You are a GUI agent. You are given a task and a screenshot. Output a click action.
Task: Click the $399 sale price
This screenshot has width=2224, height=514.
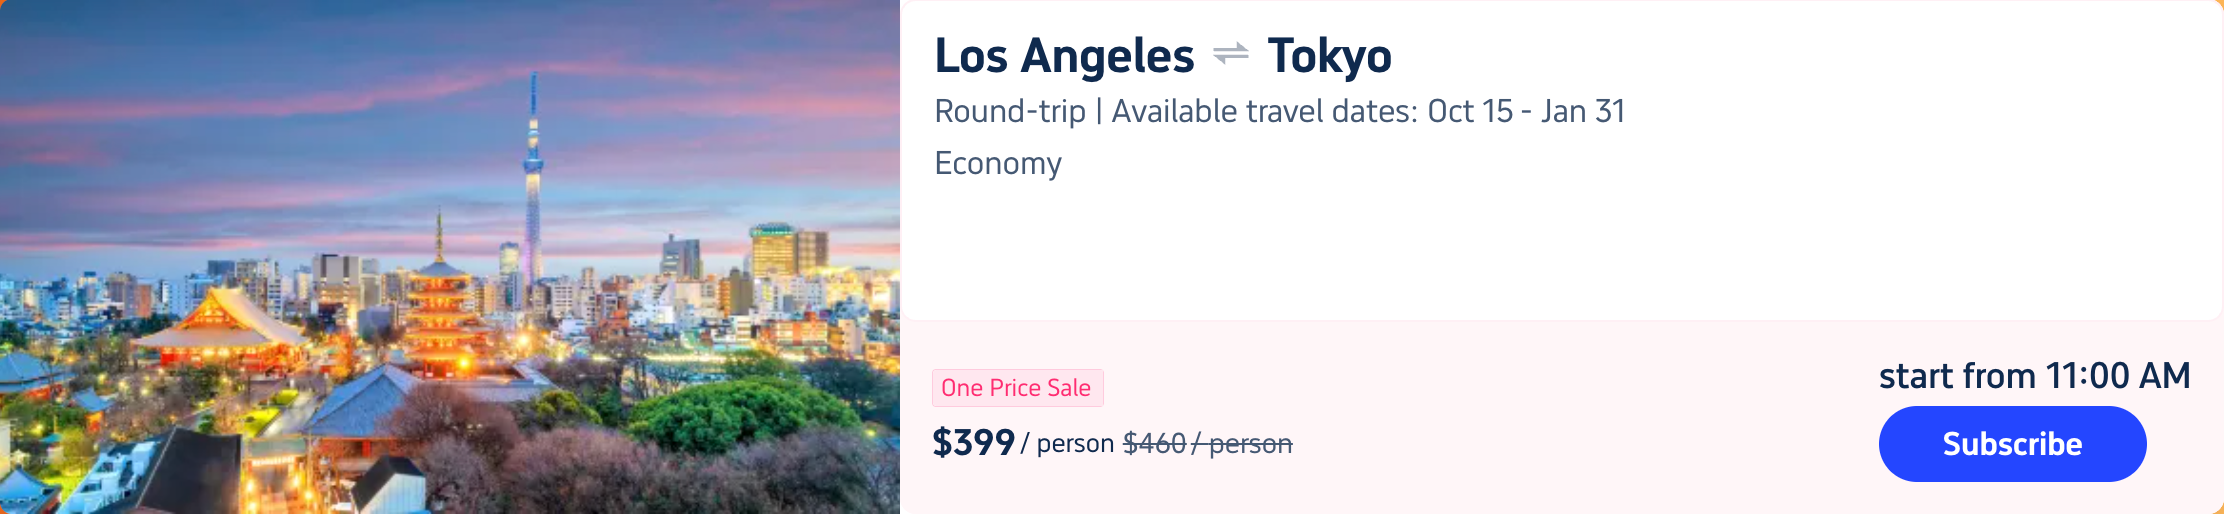coord(972,442)
